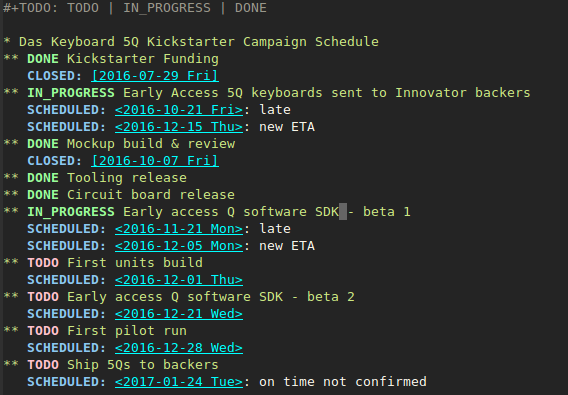
Task: Open the 2016-12-28 Wed scheduled date
Action: tap(179, 348)
